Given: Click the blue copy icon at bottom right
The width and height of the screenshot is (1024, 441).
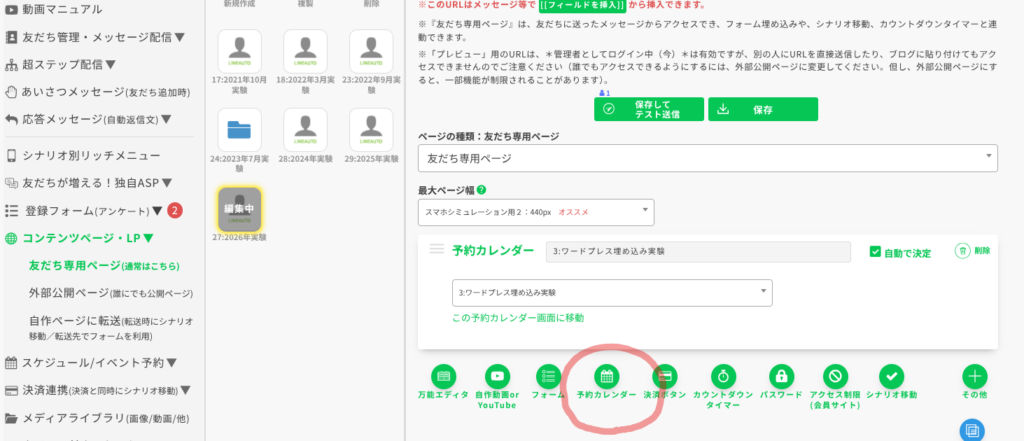Looking at the screenshot, I should (x=972, y=431).
